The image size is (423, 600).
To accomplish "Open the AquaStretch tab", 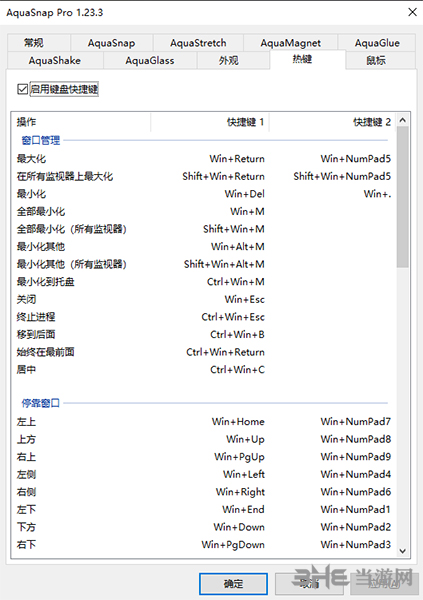I will coord(198,43).
